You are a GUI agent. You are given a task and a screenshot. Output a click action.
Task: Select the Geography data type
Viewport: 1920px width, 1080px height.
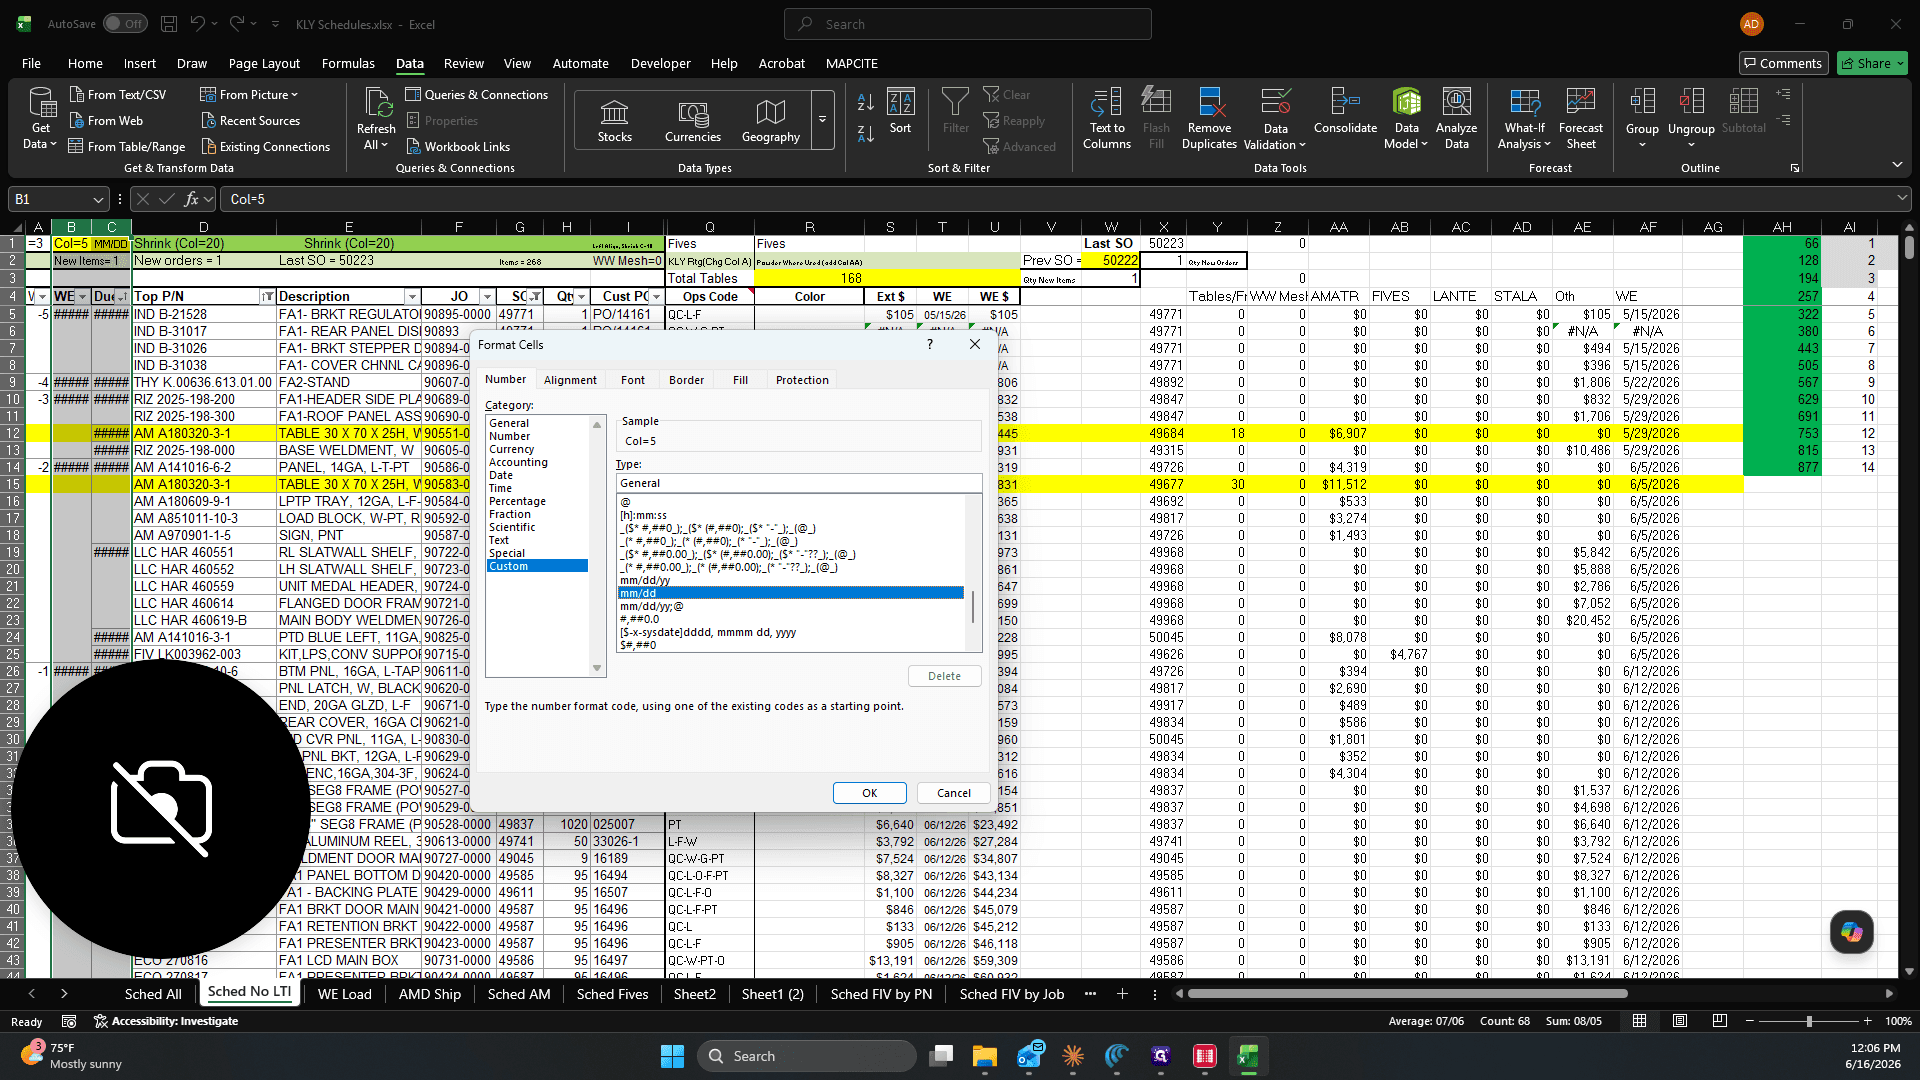click(770, 120)
